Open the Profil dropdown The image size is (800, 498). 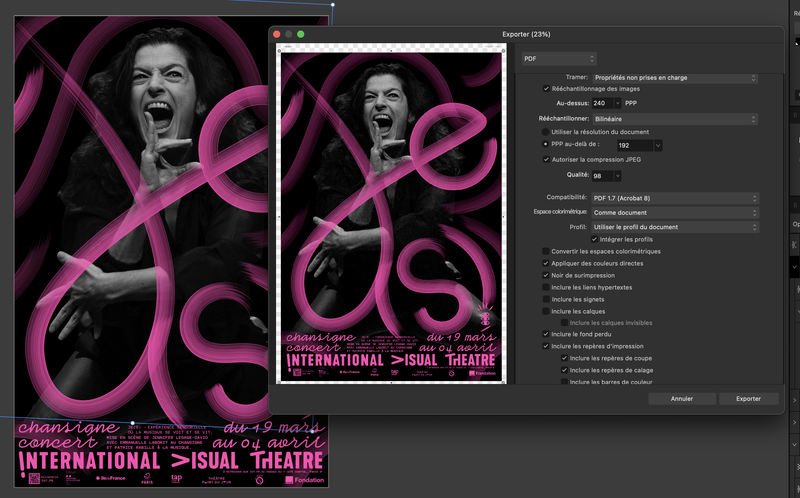(x=673, y=227)
